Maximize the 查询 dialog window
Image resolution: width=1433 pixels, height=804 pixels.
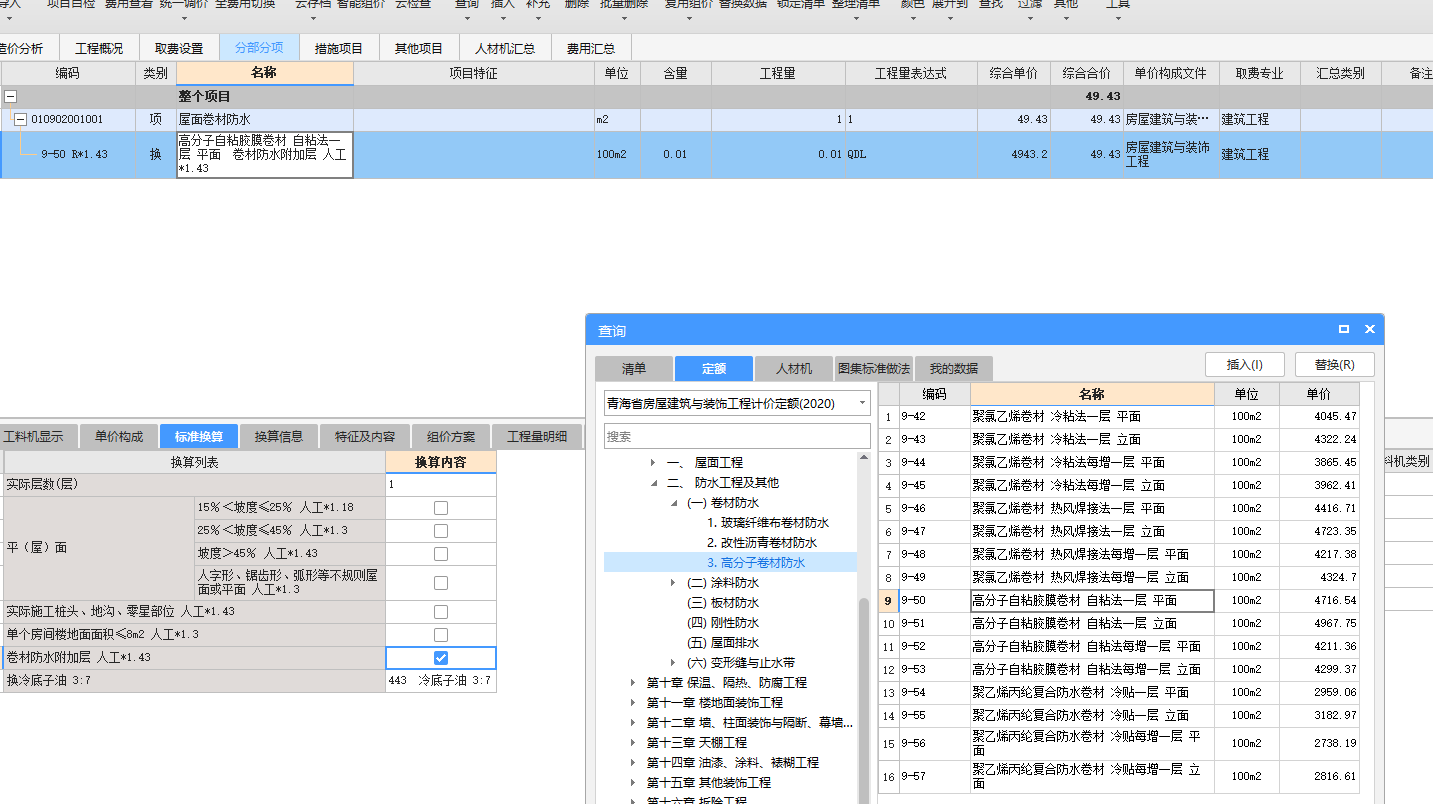pos(1344,329)
